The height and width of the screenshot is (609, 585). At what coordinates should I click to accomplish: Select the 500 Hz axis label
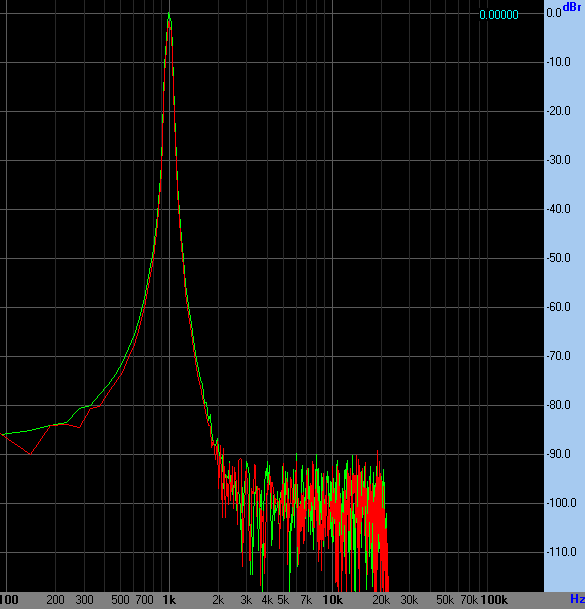click(x=120, y=600)
